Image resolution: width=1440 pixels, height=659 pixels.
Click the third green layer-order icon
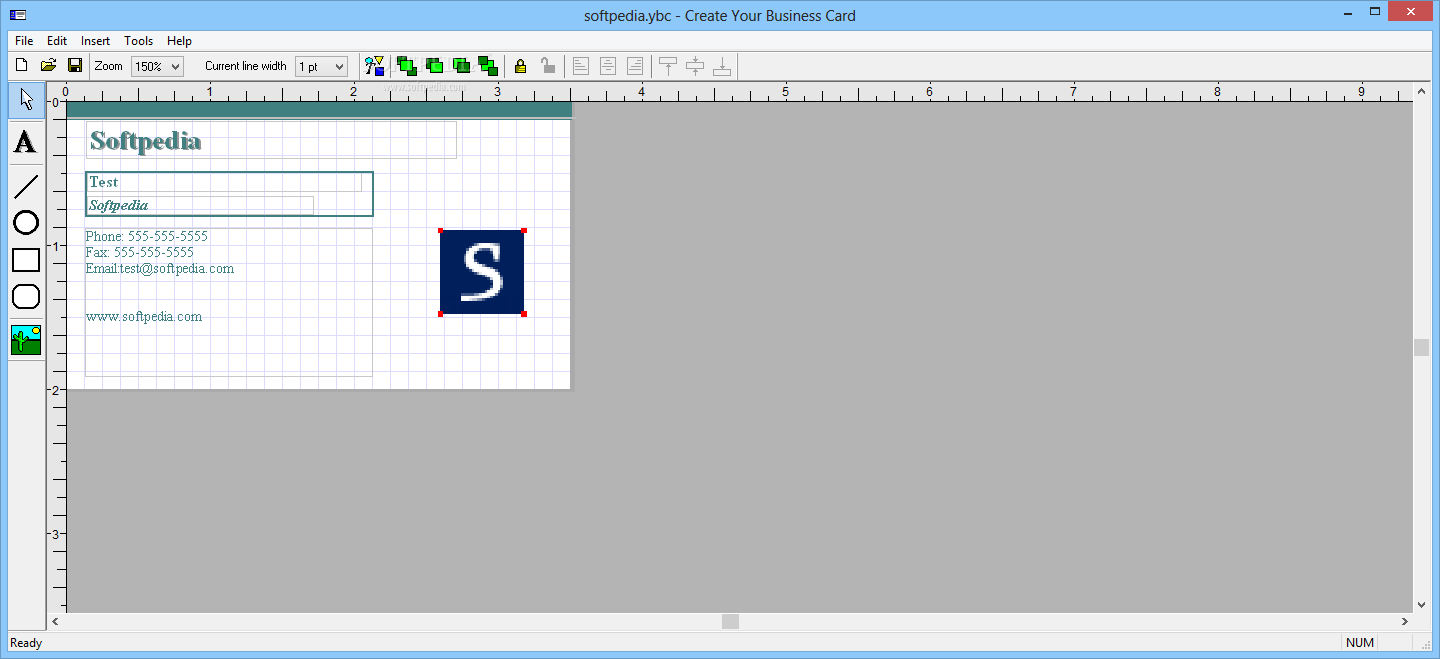[461, 66]
